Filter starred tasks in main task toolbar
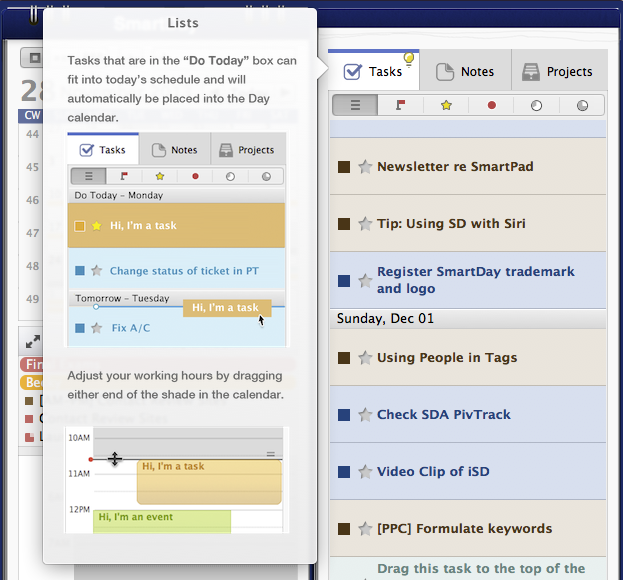 click(446, 105)
